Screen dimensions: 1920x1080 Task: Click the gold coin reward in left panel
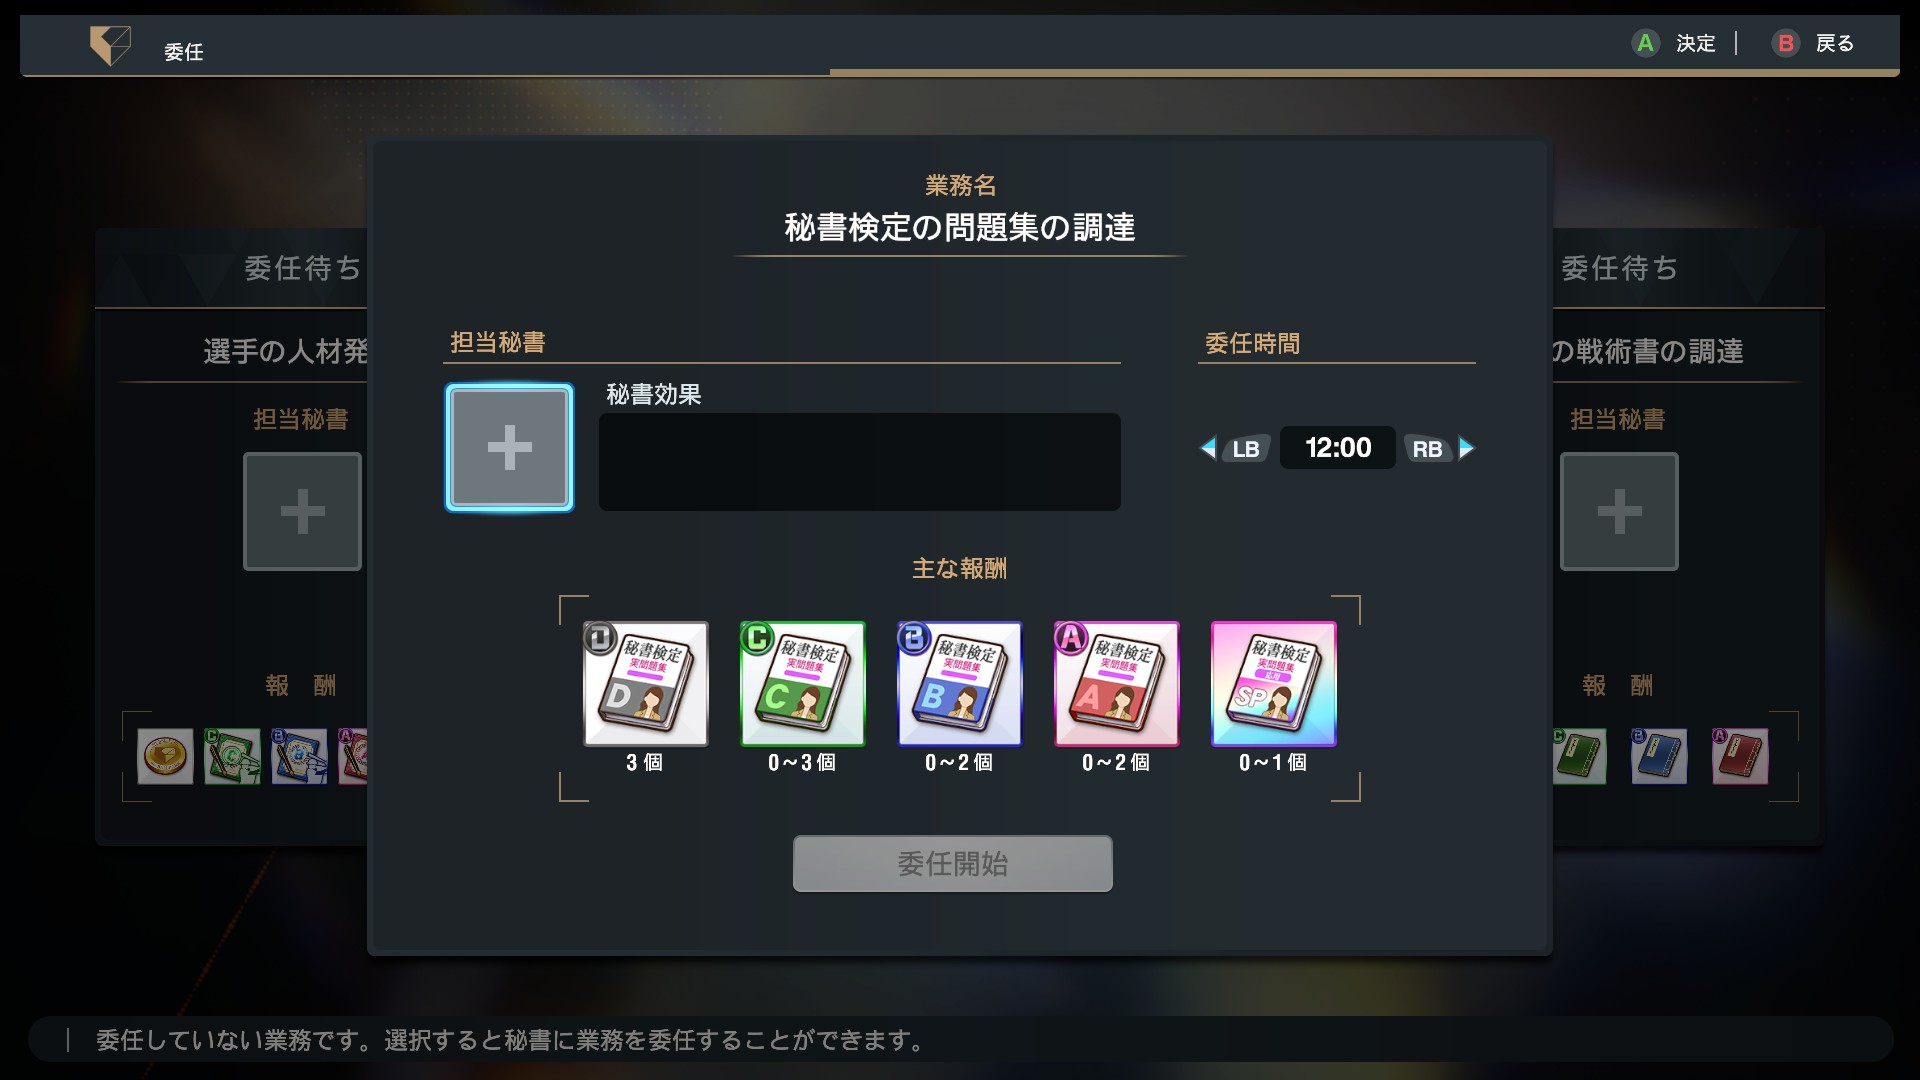(x=165, y=756)
